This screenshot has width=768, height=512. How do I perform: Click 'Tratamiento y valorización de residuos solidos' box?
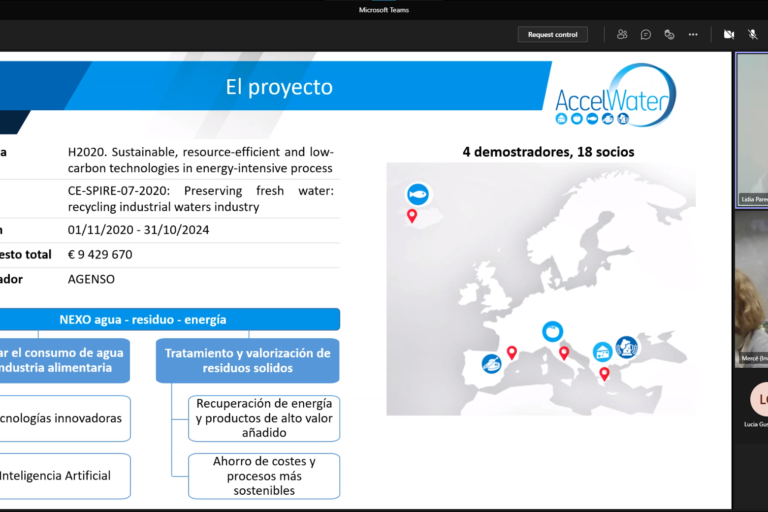(x=247, y=360)
